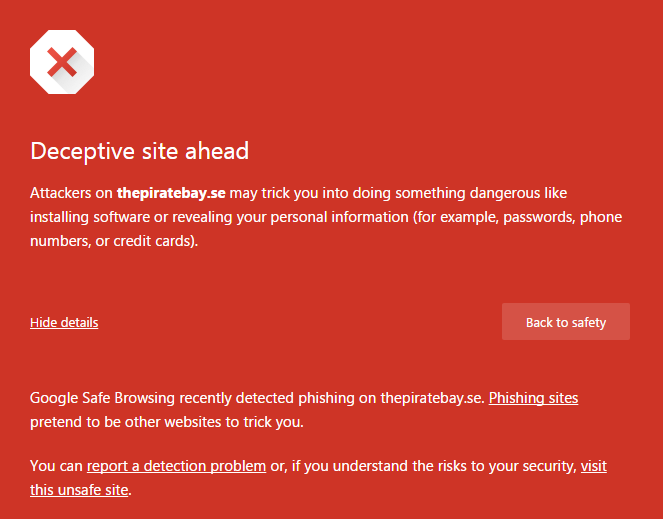This screenshot has width=663, height=519.
Task: Click thepiratebay.se in the phishing details sentence
Action: point(432,397)
